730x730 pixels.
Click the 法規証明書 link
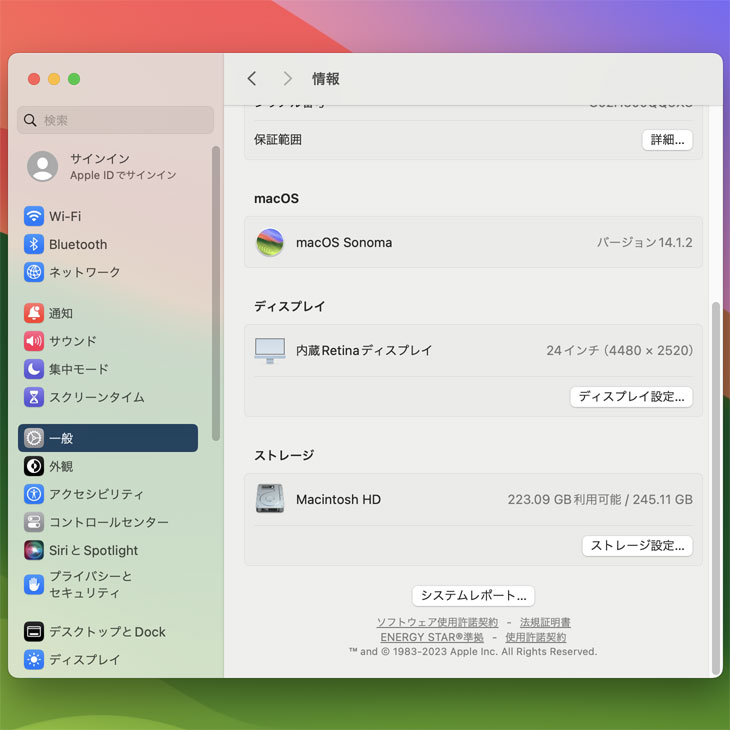pos(545,622)
